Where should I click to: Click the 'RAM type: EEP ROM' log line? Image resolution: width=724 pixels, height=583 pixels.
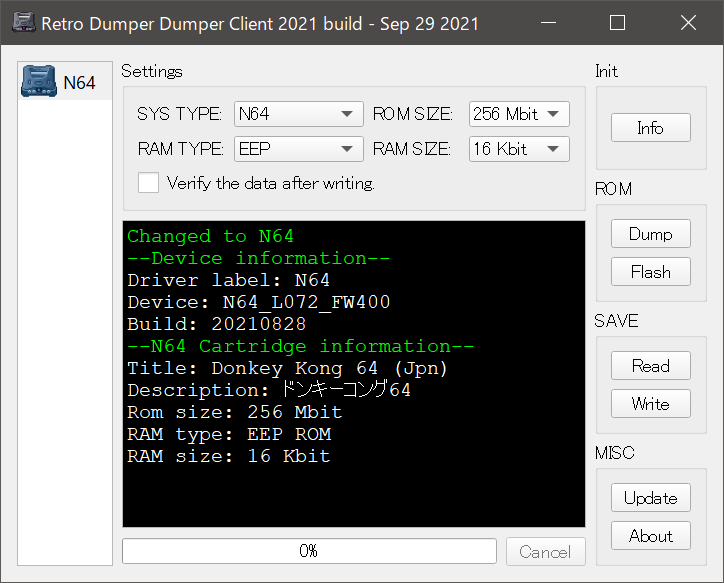click(x=229, y=434)
